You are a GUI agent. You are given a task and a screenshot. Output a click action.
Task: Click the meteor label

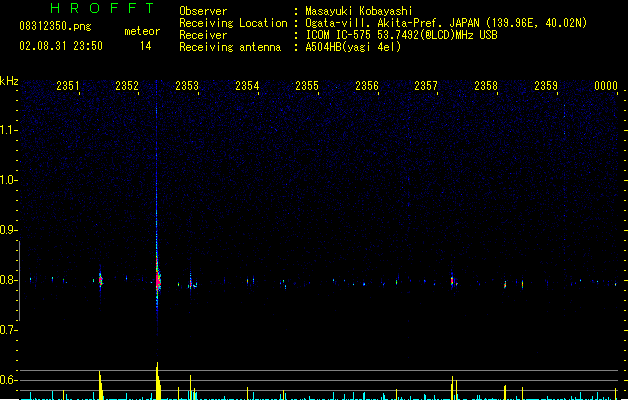(142, 31)
